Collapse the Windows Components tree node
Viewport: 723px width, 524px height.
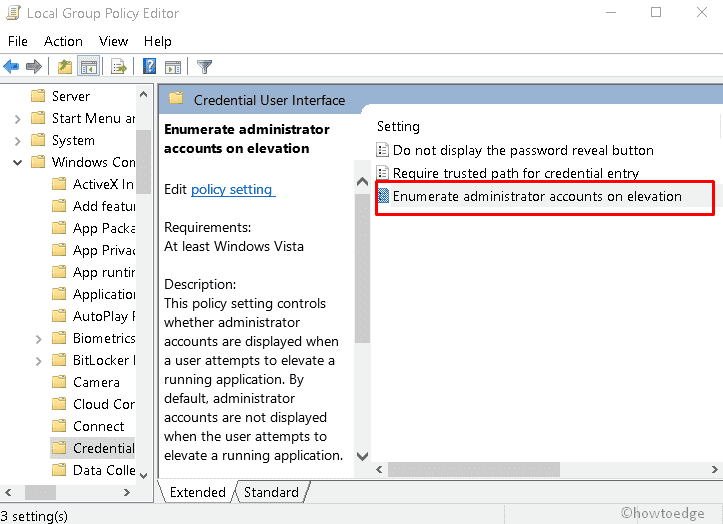18,162
